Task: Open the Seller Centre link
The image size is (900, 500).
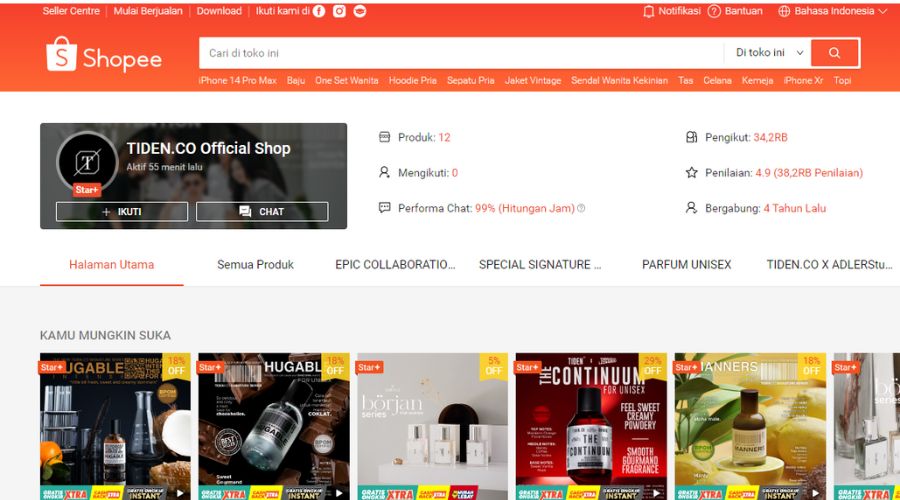Action: coord(71,11)
